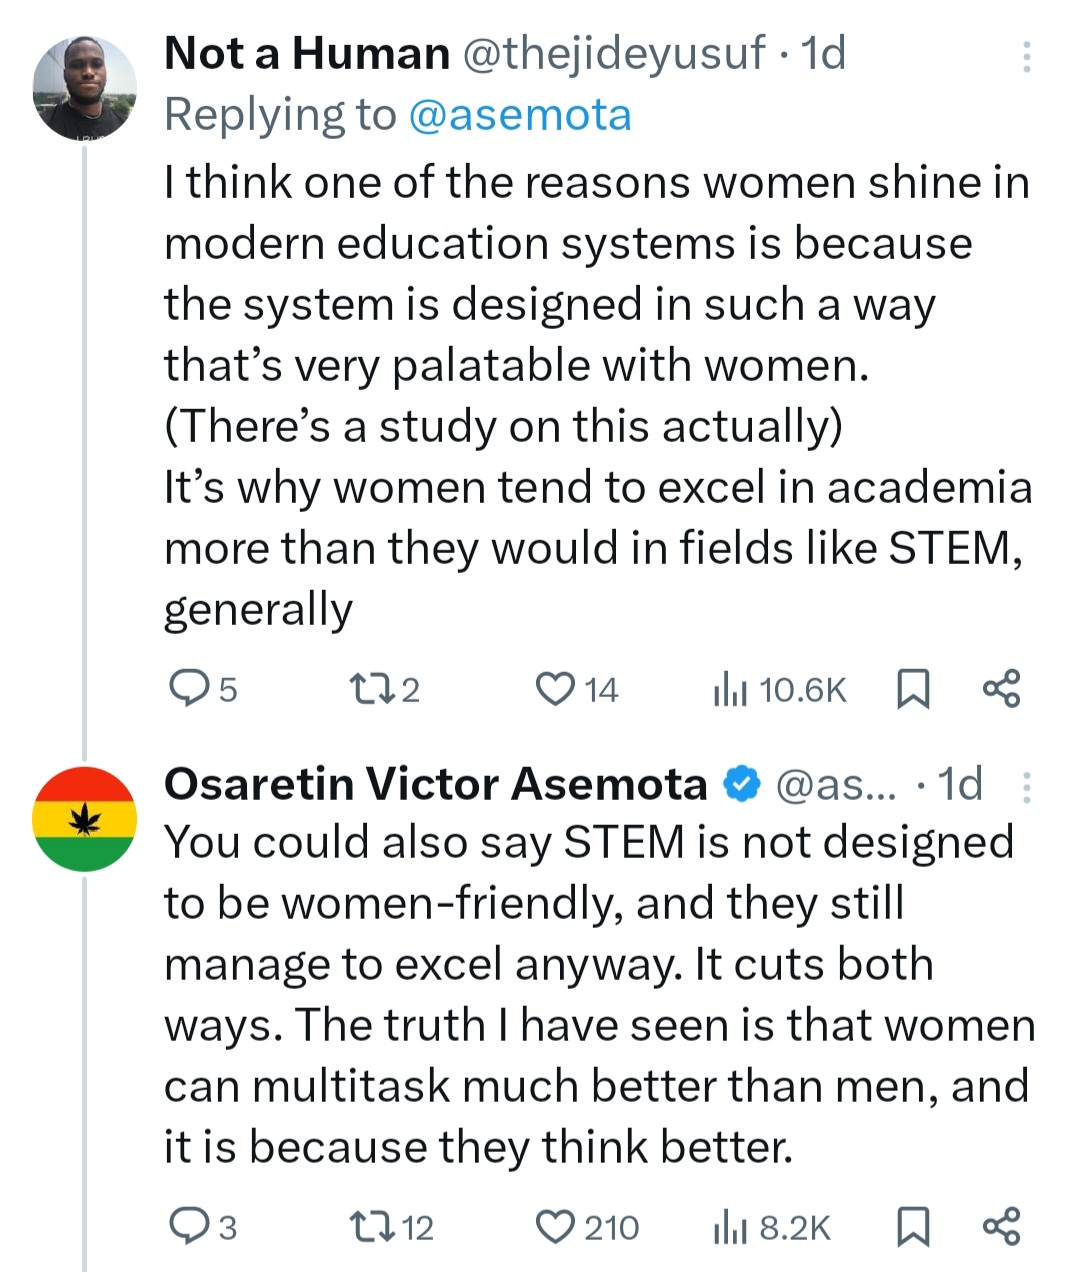Open more options on Osaretin's tweet
Viewport: 1080px width, 1272px height.
pos(1025,788)
